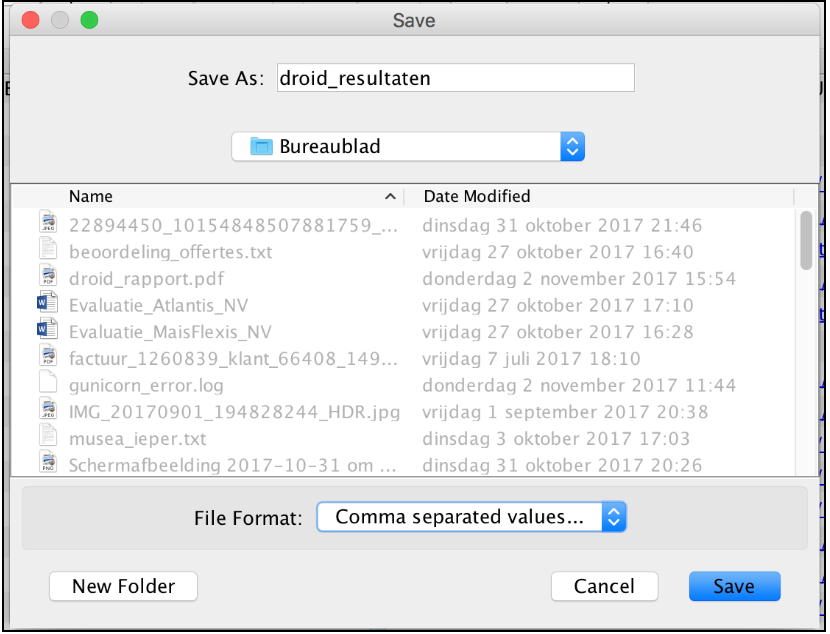Click the folder icon in Bureaublad popup
This screenshot has width=830, height=634.
(261, 147)
